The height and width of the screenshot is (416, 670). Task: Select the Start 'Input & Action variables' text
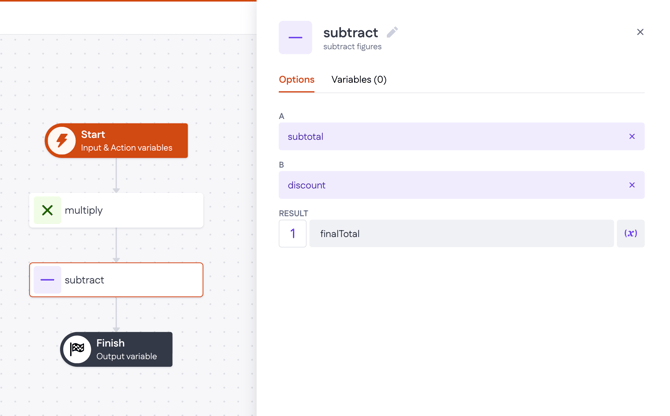tap(126, 148)
